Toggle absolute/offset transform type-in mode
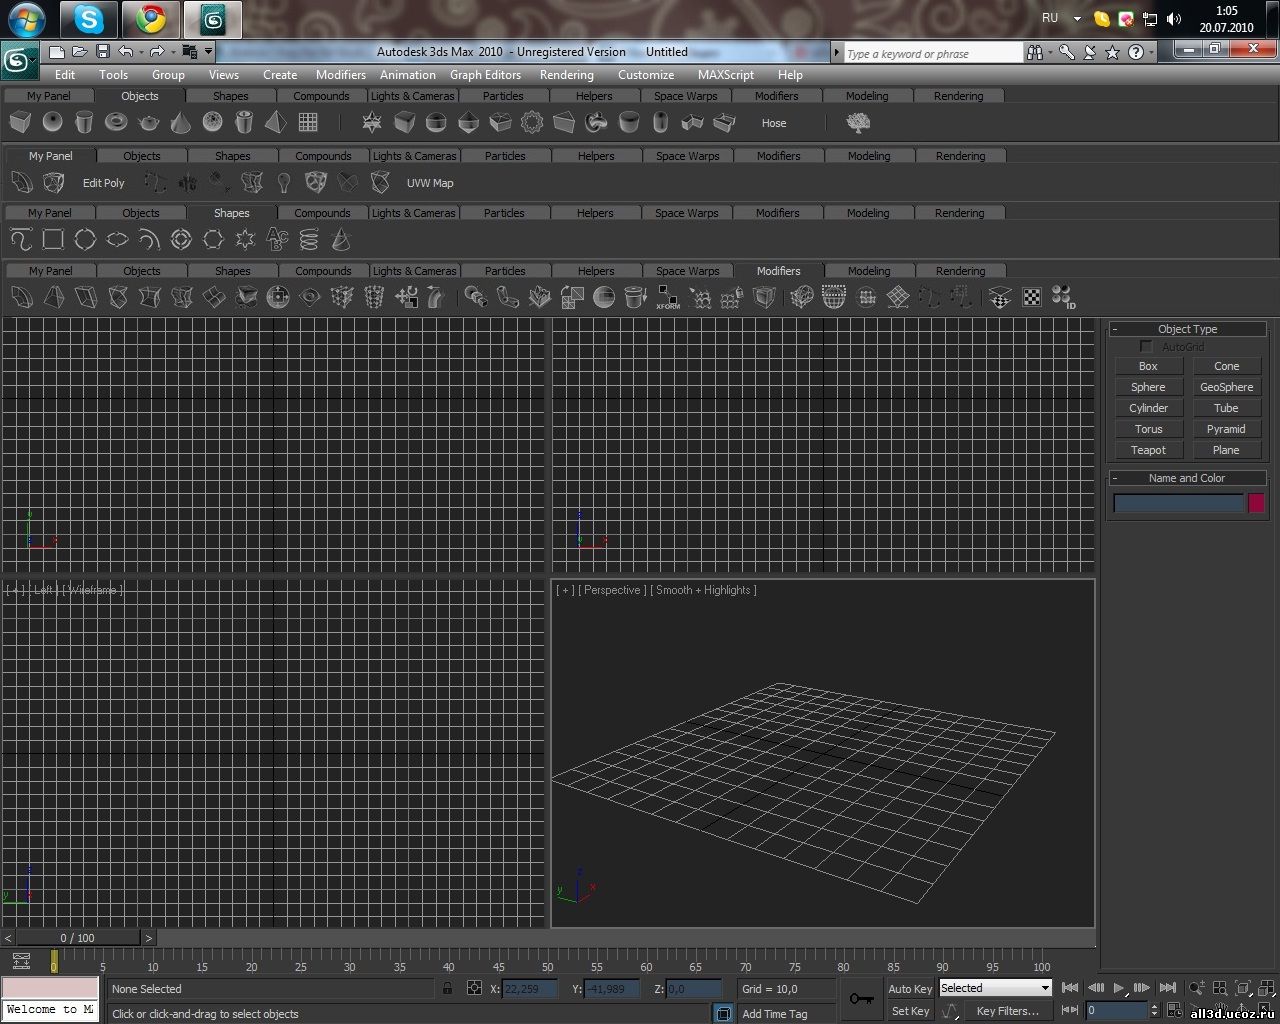Viewport: 1280px width, 1024px height. click(474, 988)
